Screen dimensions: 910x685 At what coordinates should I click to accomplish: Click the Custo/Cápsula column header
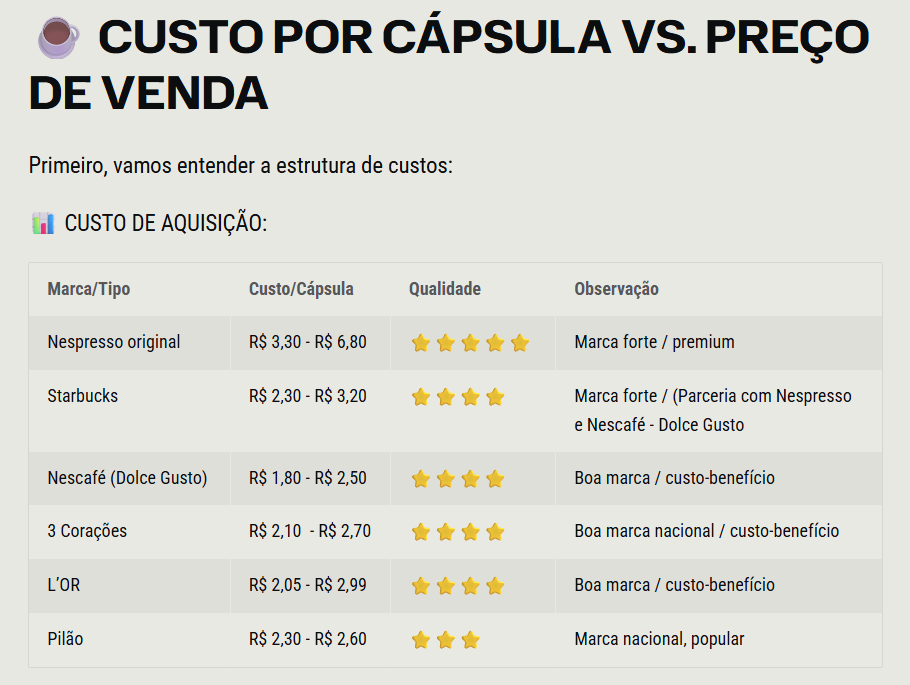coord(301,289)
